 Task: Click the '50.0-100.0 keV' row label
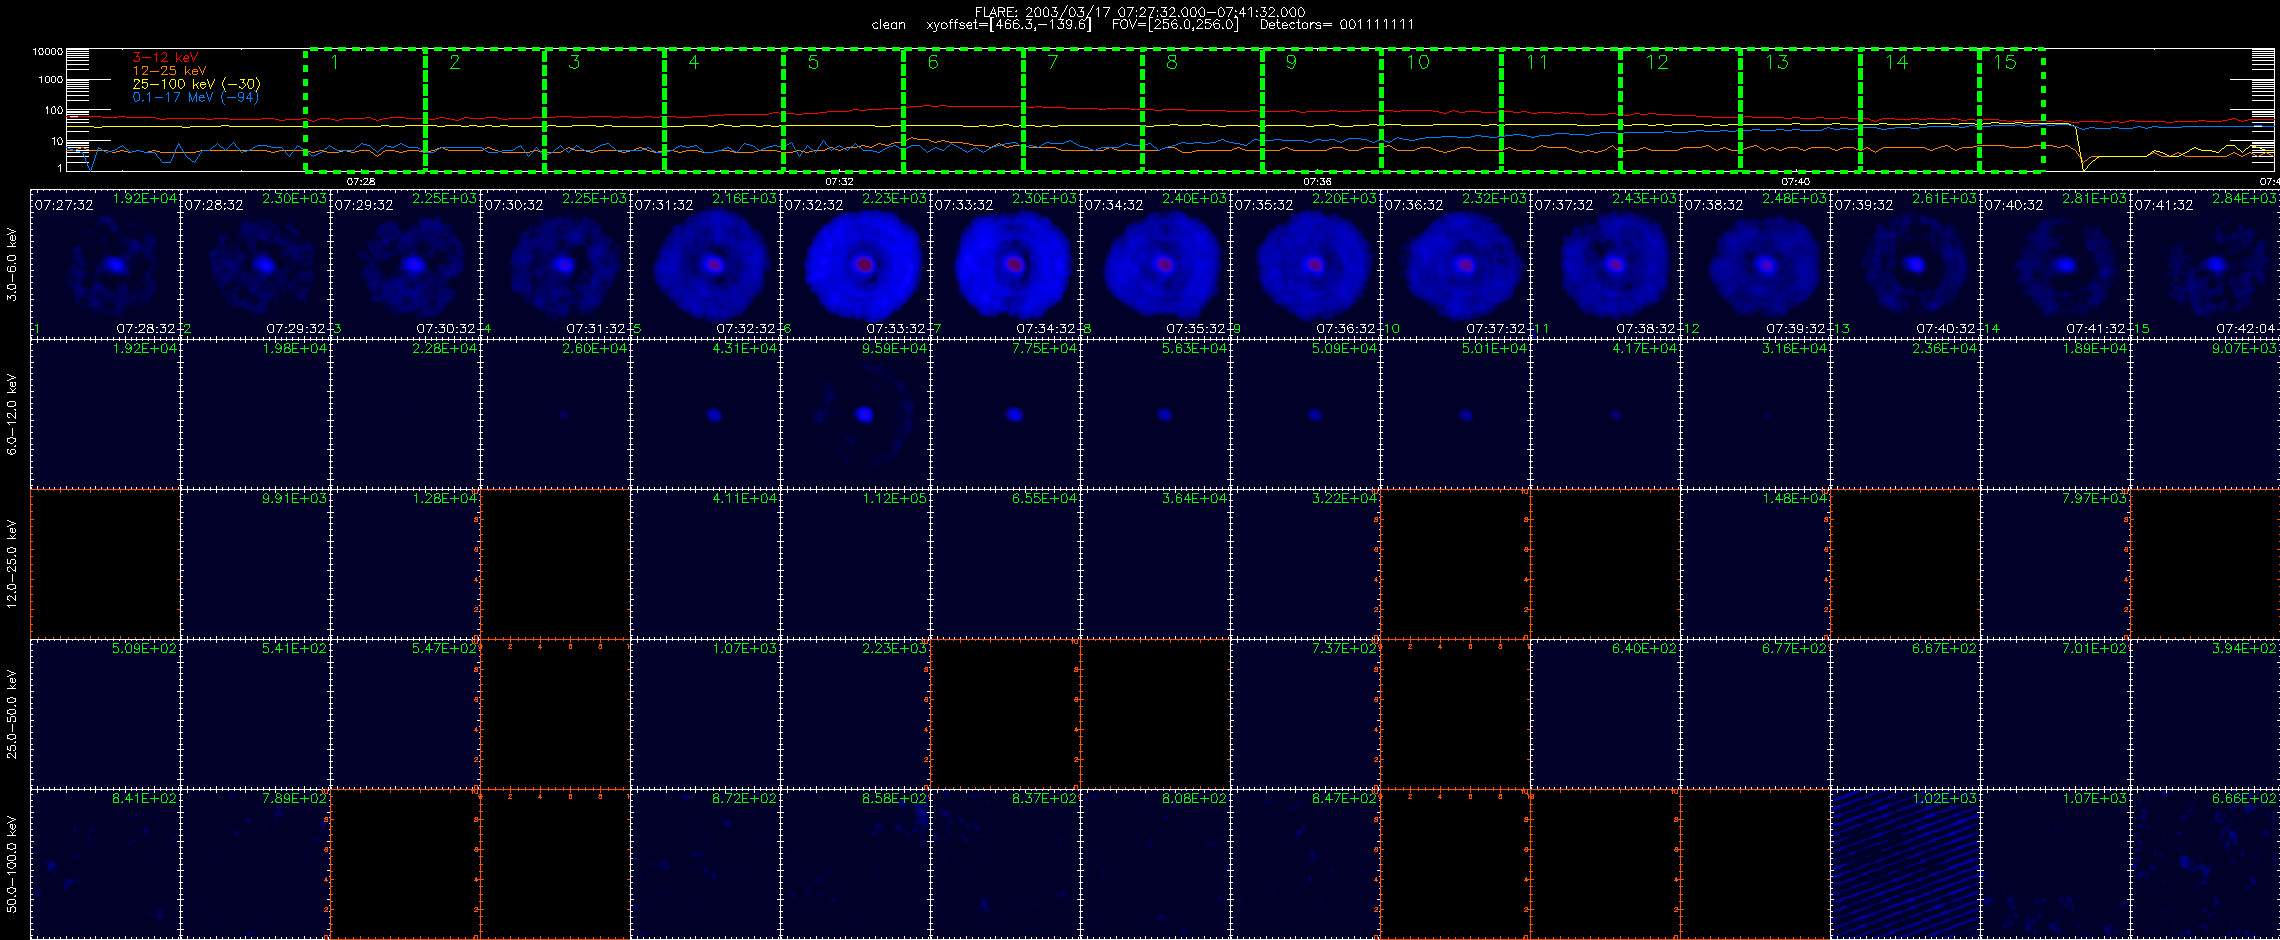12,864
